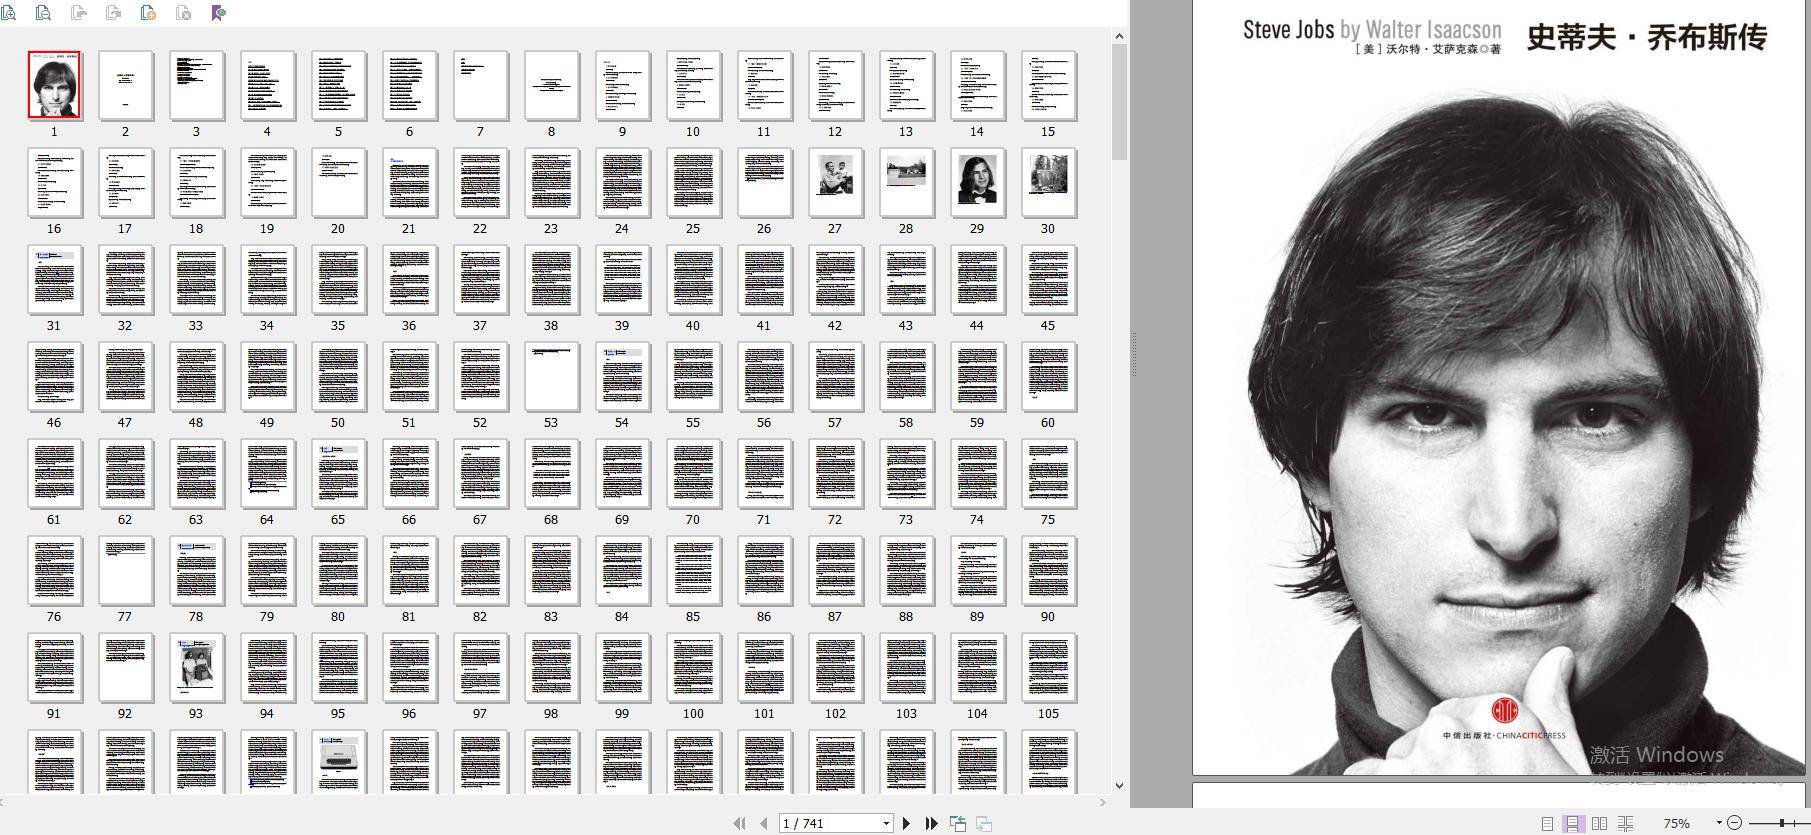1811x835 pixels.
Task: Click the Chinese title 史蒂夫·乔布斯传 on the cover
Action: [1648, 37]
